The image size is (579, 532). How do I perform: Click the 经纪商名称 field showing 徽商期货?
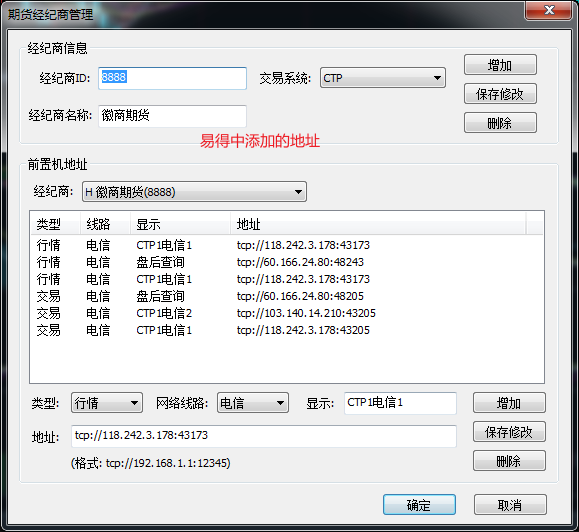pyautogui.click(x=172, y=116)
